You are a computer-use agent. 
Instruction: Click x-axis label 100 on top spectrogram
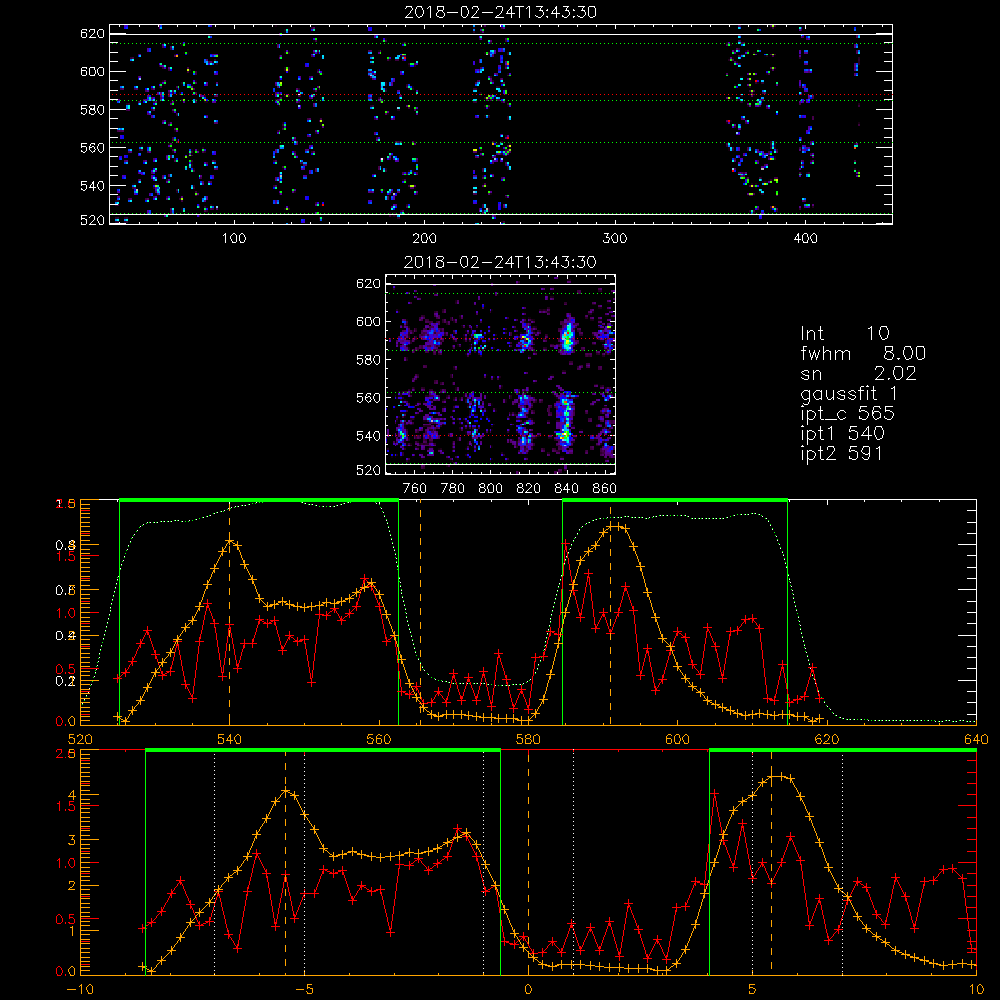(233, 239)
